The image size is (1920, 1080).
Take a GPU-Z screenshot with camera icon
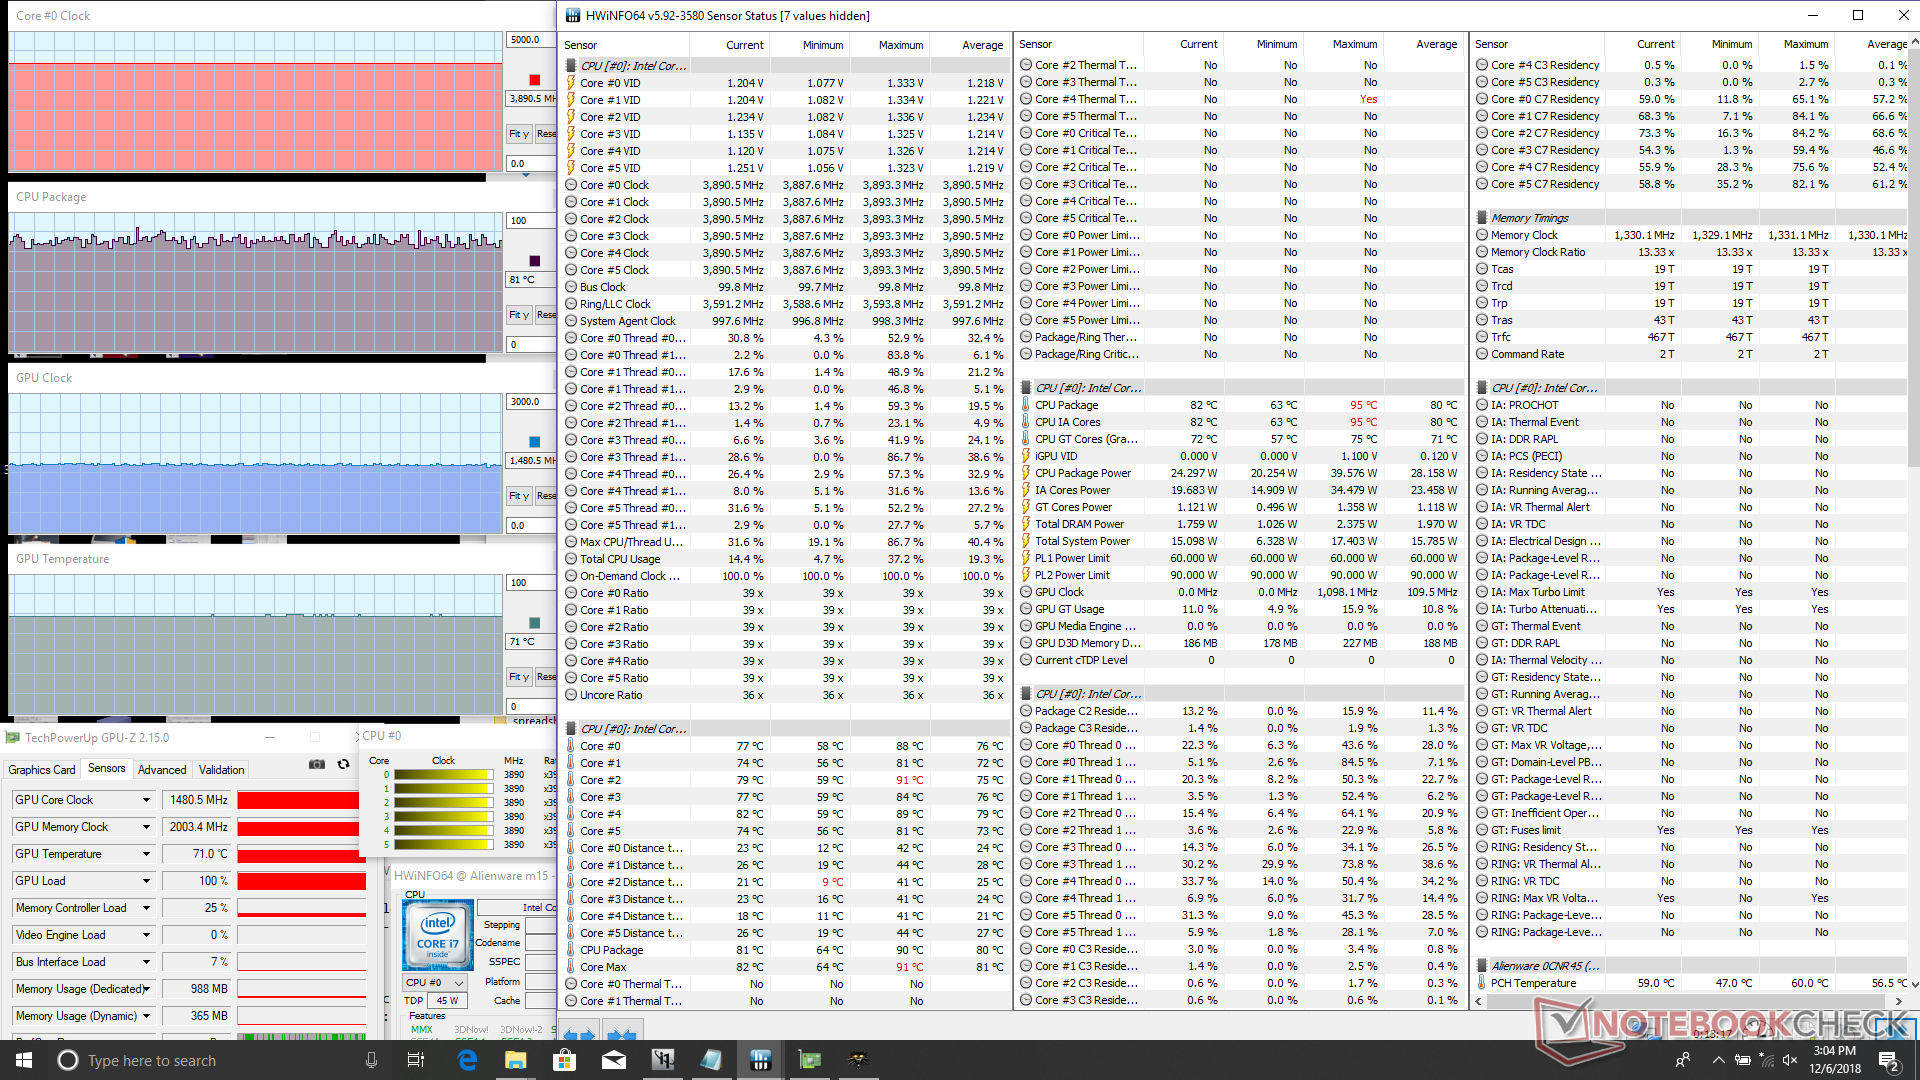click(x=317, y=764)
